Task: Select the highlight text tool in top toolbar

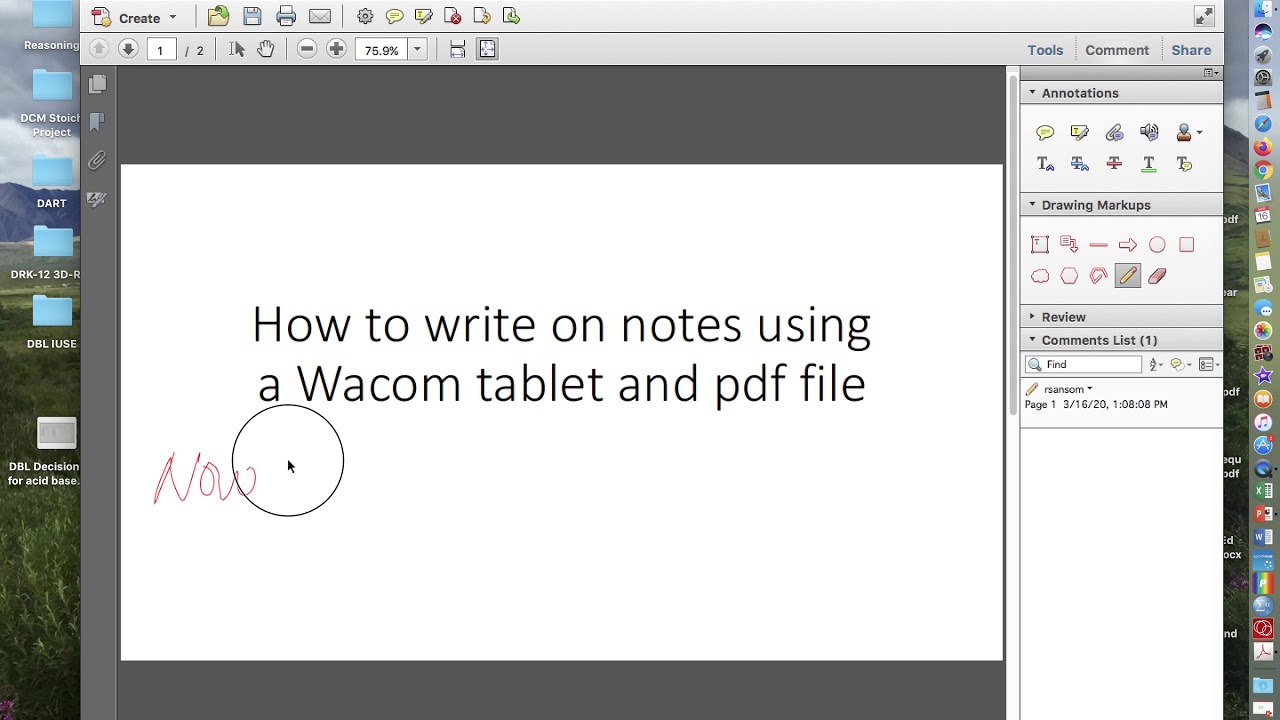Action: click(423, 16)
